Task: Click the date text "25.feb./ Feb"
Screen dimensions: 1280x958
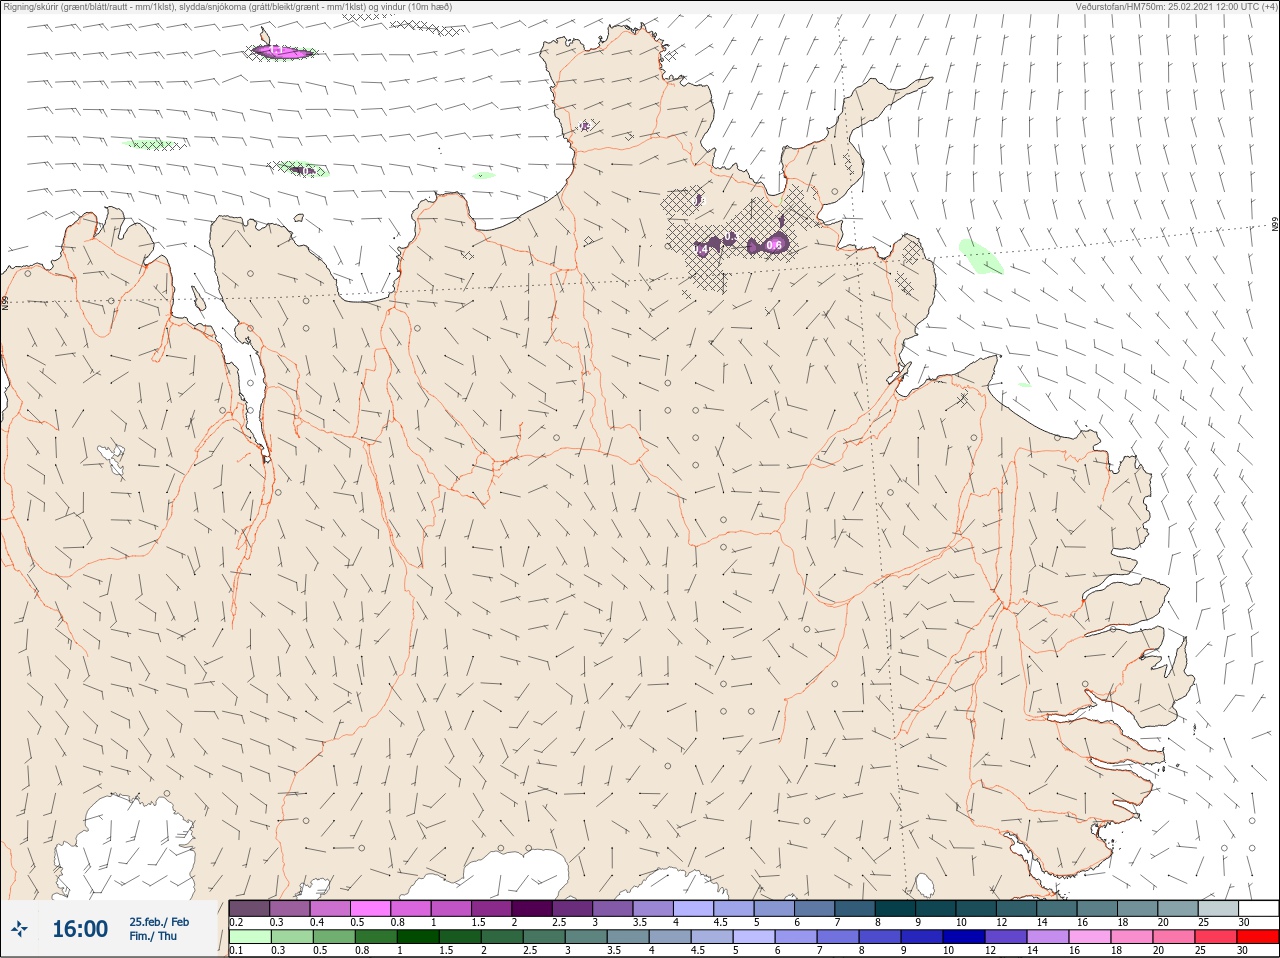Action: [x=159, y=921]
